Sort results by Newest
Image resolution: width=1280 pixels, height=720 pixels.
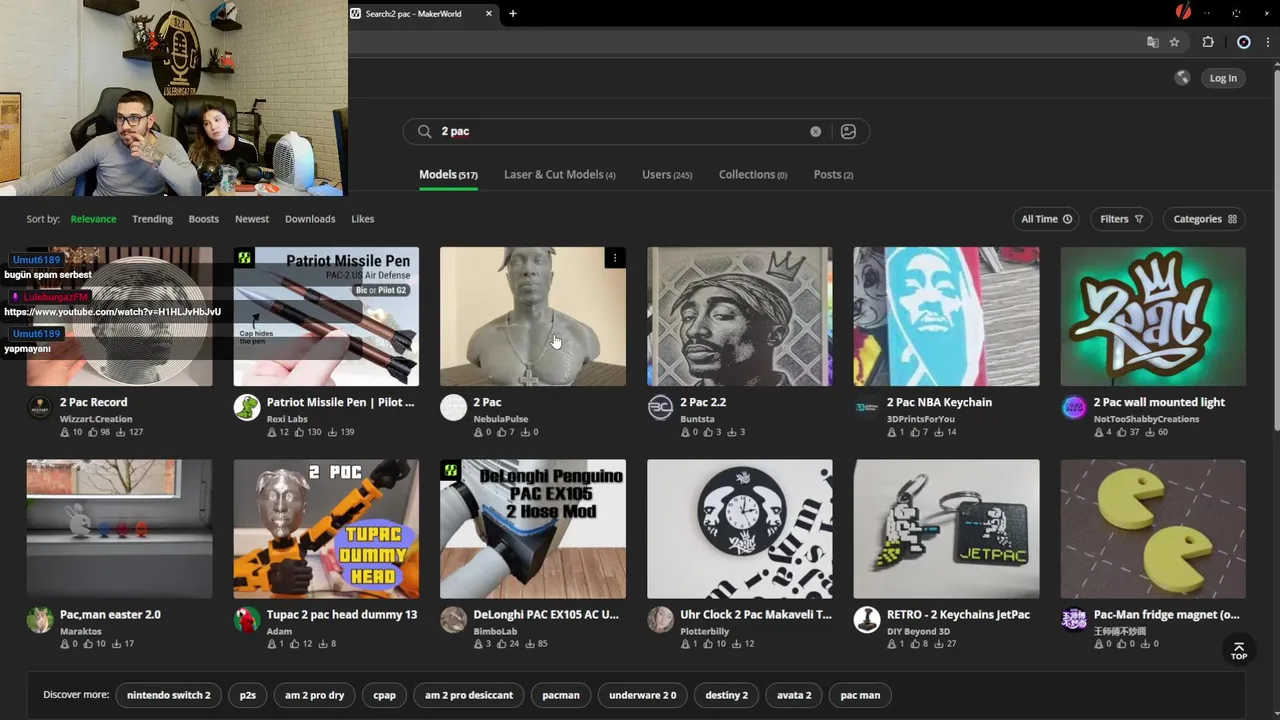tap(252, 219)
